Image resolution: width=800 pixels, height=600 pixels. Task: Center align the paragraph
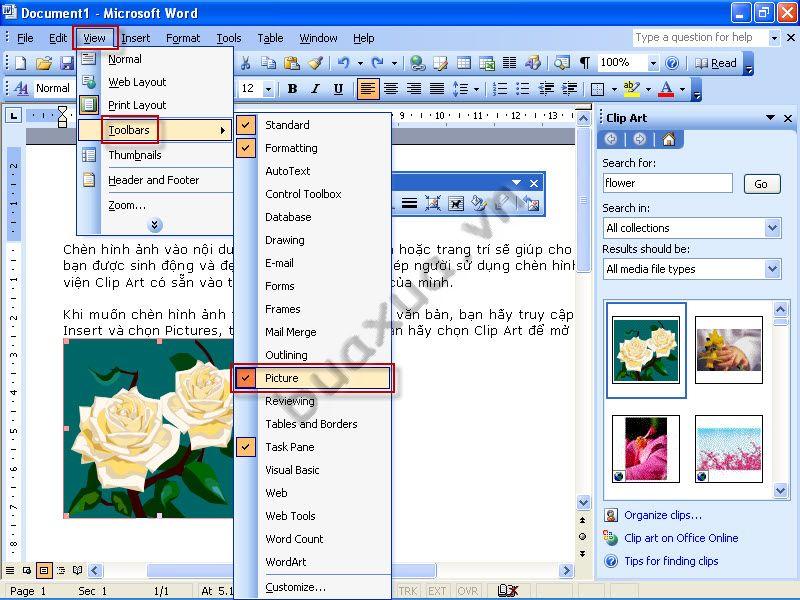pyautogui.click(x=391, y=89)
